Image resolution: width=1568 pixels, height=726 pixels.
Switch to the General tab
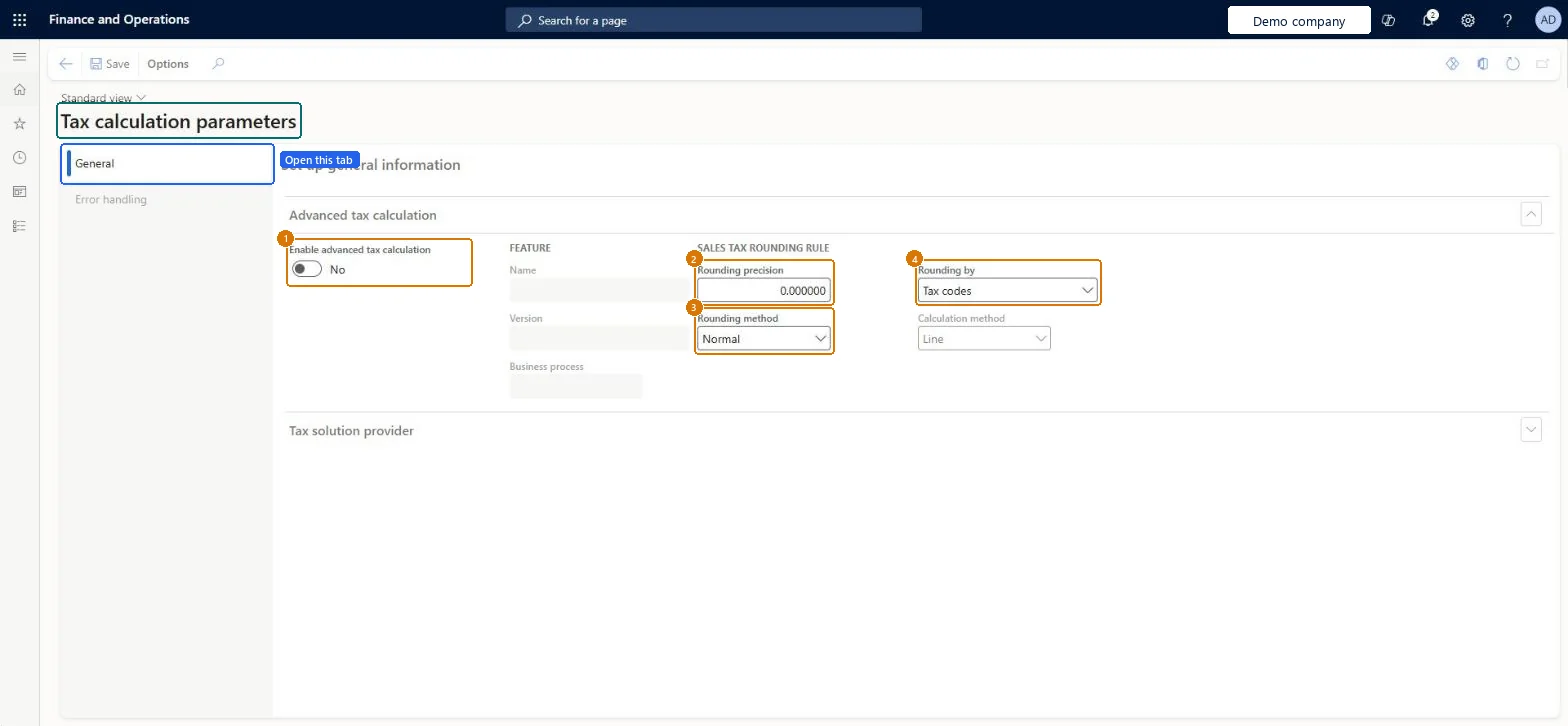point(168,164)
